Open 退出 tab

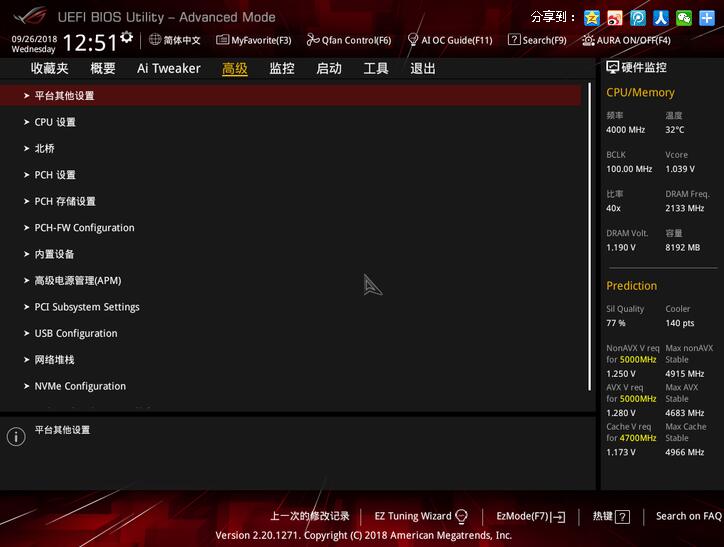pos(423,68)
